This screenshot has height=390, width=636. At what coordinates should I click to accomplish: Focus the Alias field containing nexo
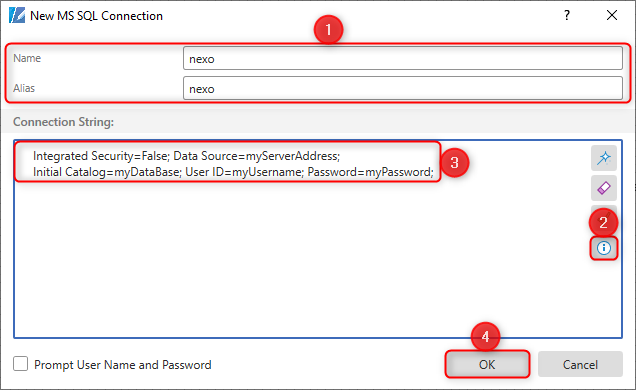pyautogui.click(x=403, y=88)
